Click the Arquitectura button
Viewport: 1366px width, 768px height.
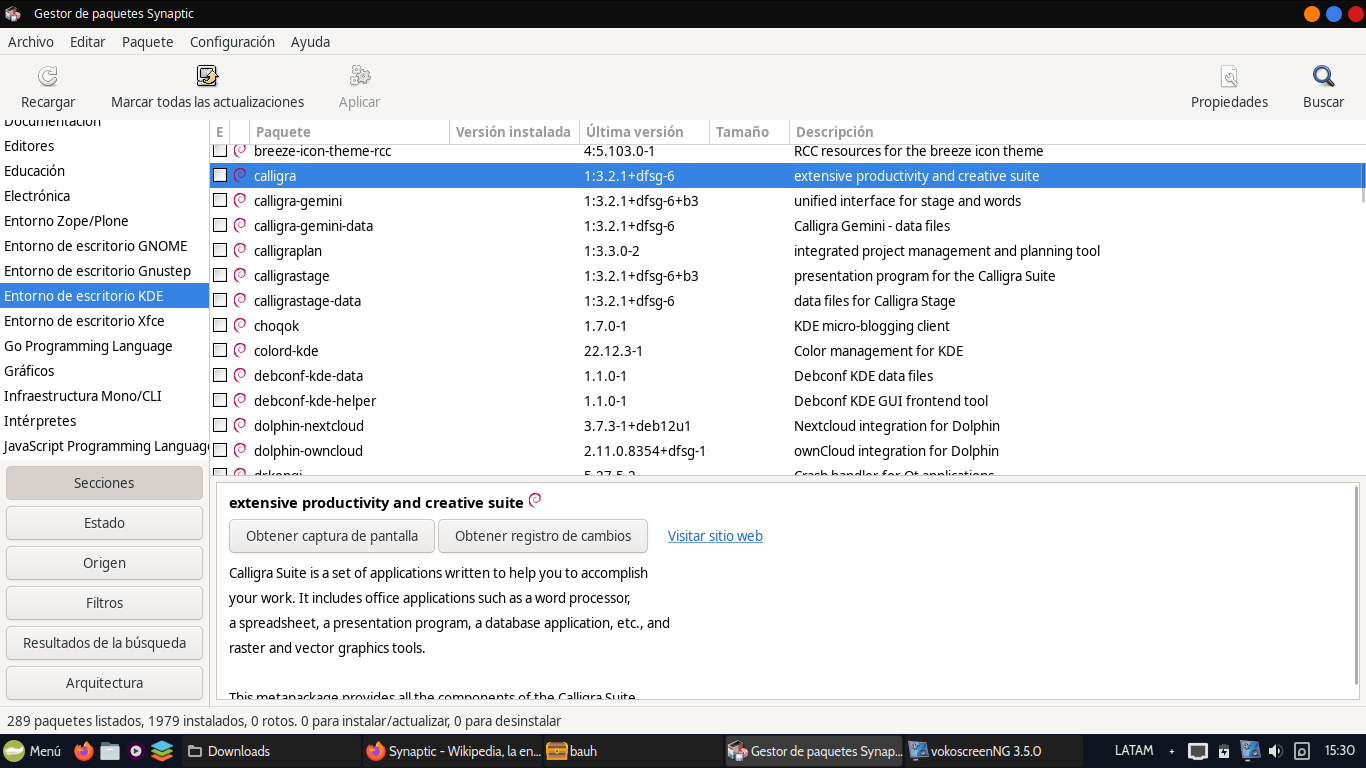104,683
